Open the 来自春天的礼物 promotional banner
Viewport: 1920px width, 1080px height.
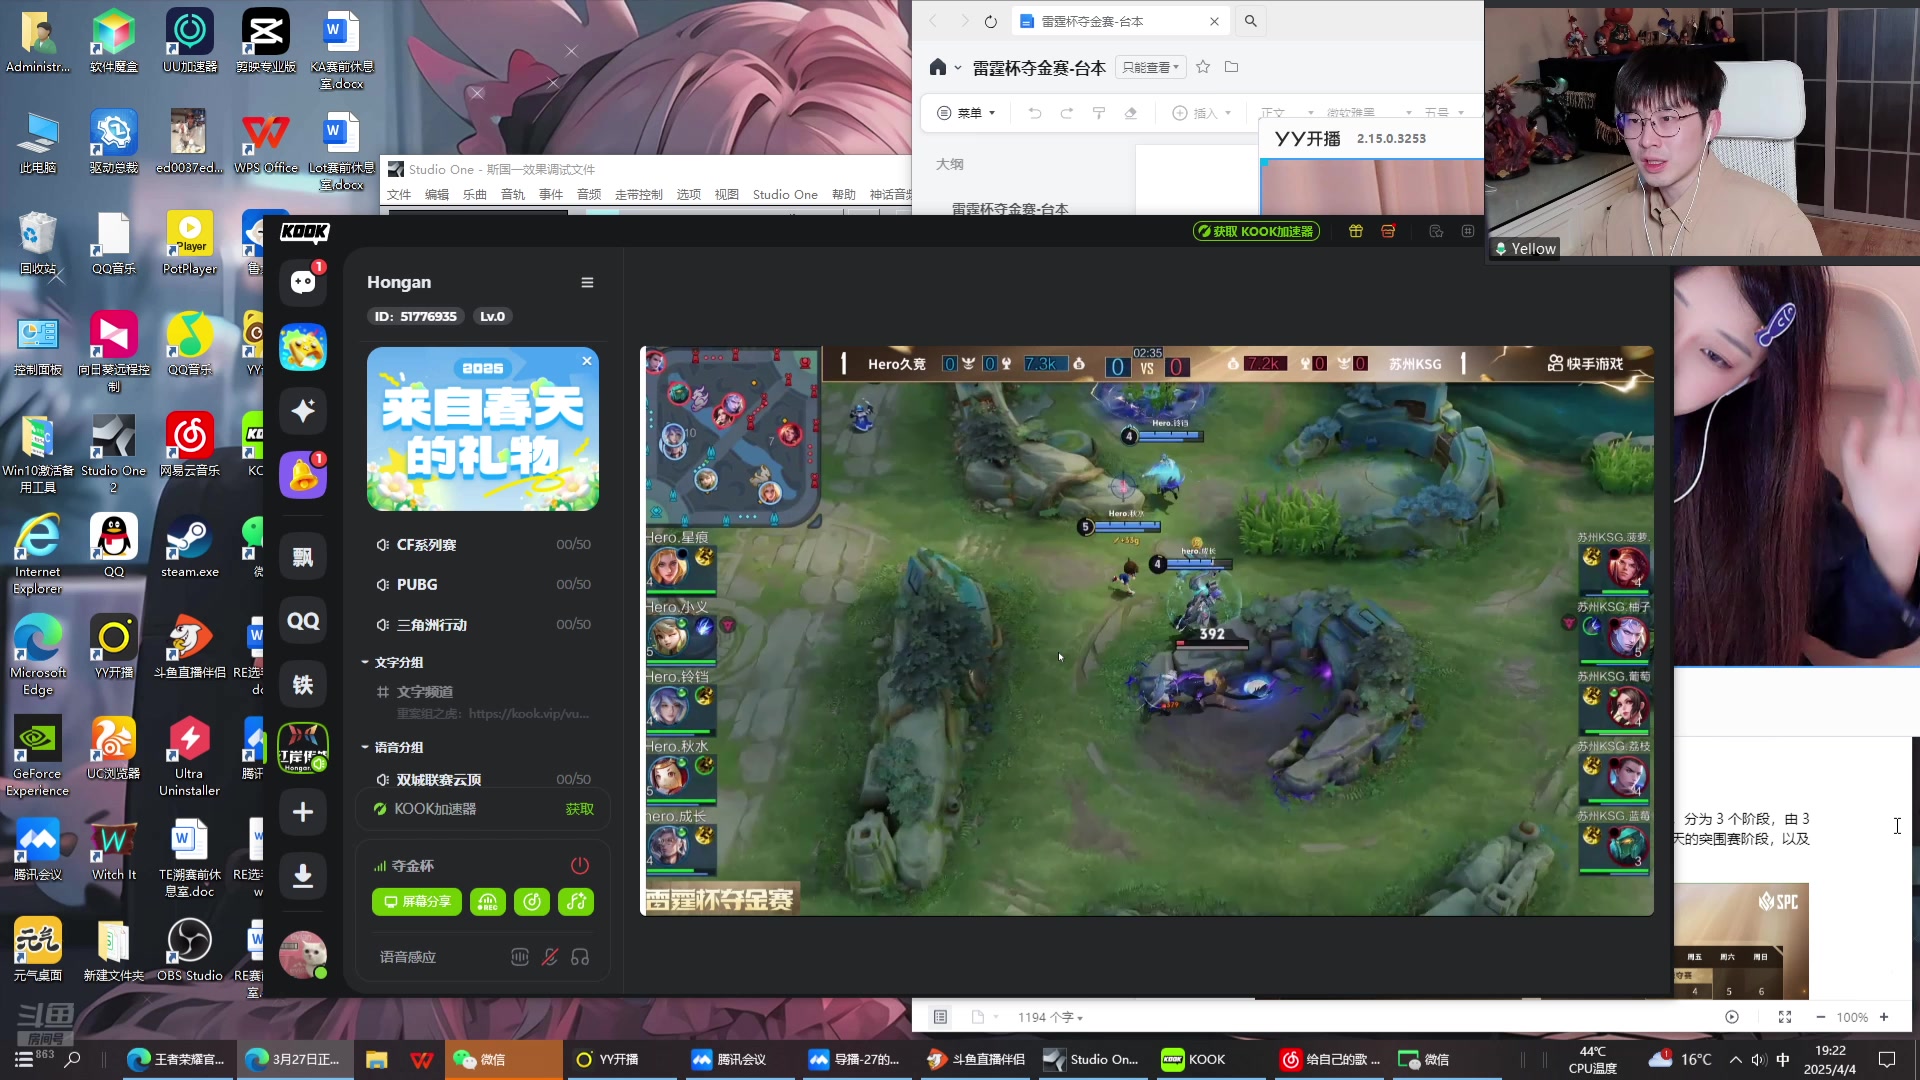pos(483,429)
